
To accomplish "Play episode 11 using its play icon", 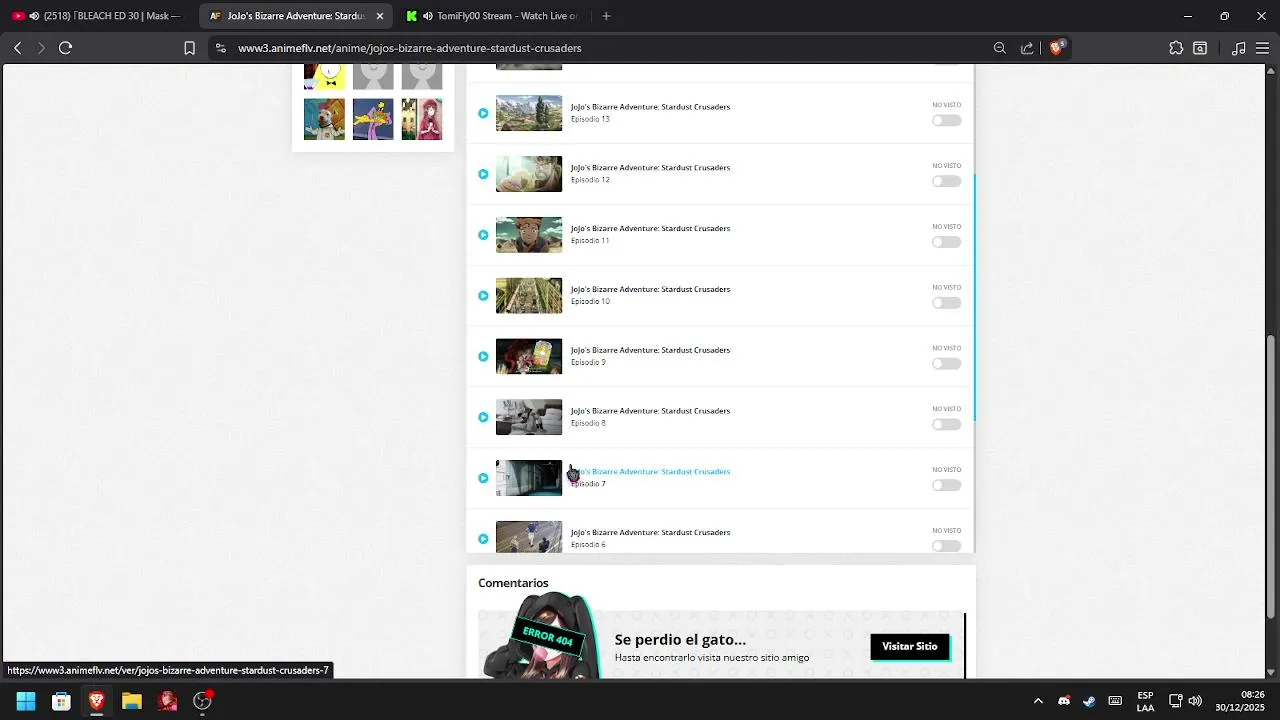I will click(483, 235).
